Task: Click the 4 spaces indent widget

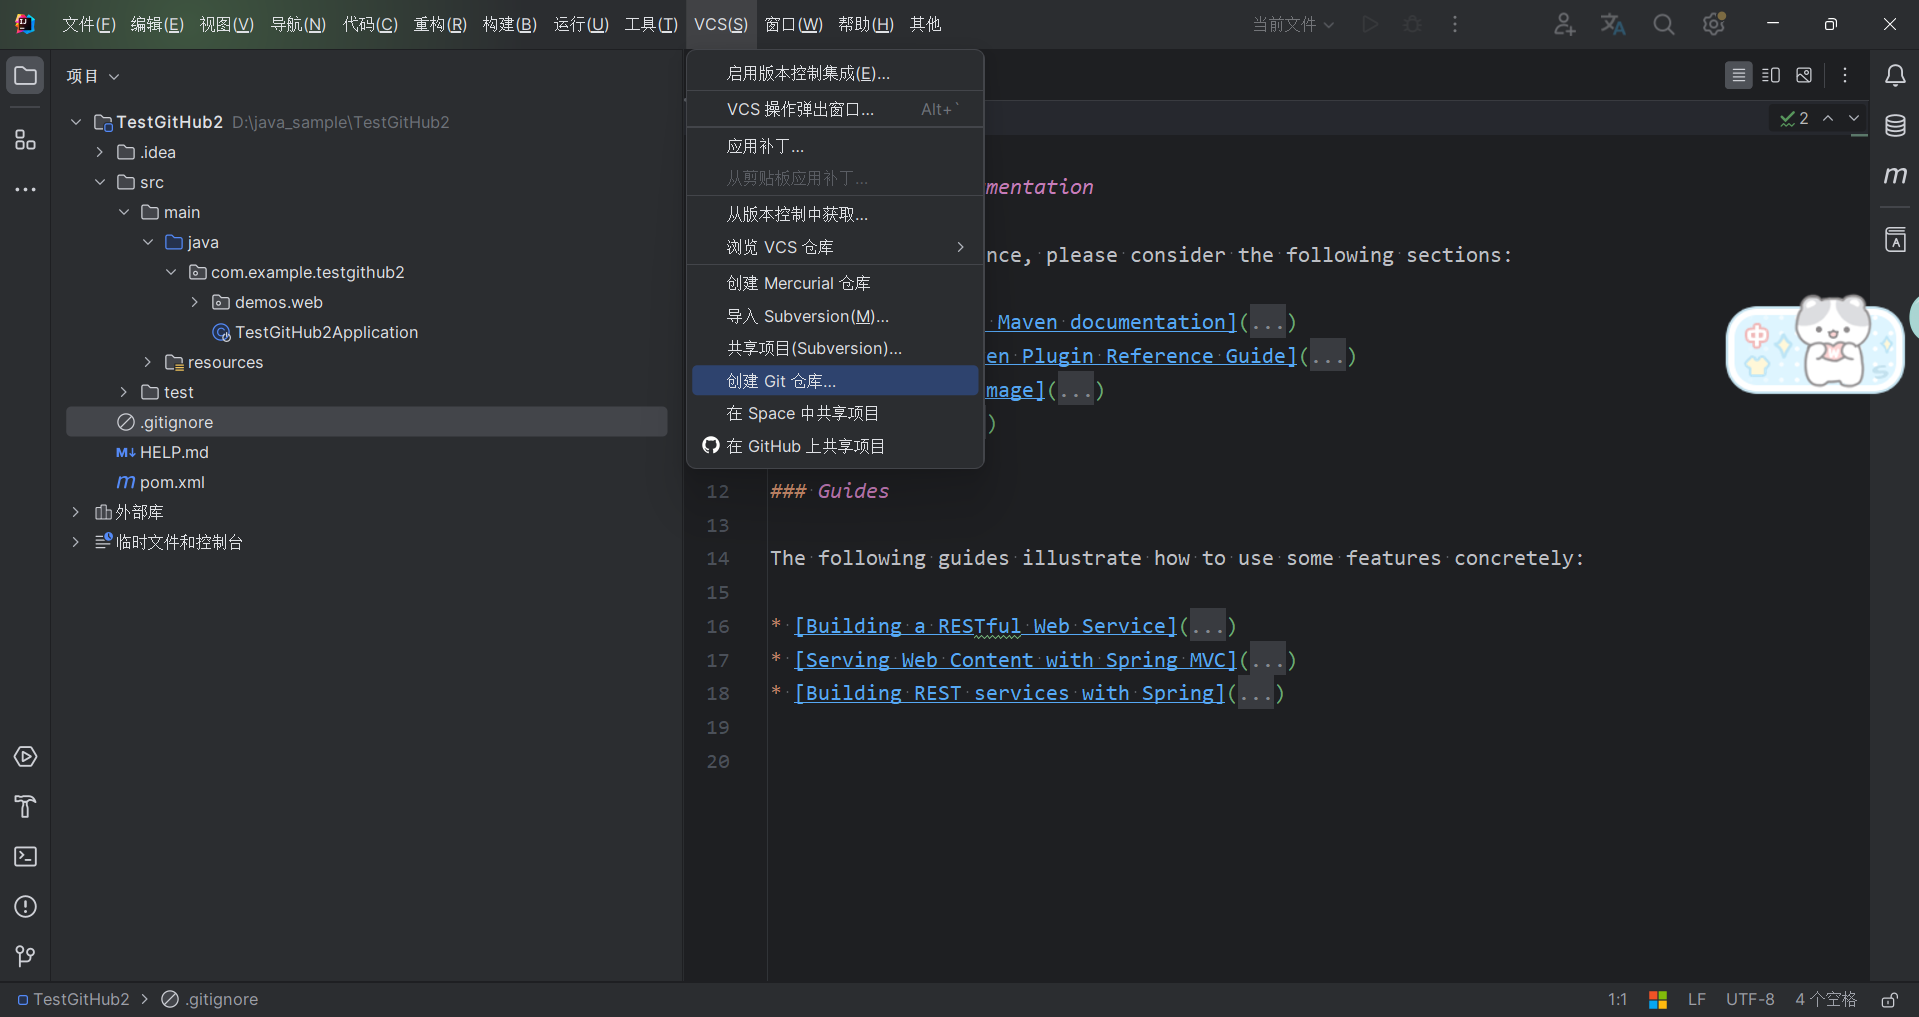Action: (1826, 999)
